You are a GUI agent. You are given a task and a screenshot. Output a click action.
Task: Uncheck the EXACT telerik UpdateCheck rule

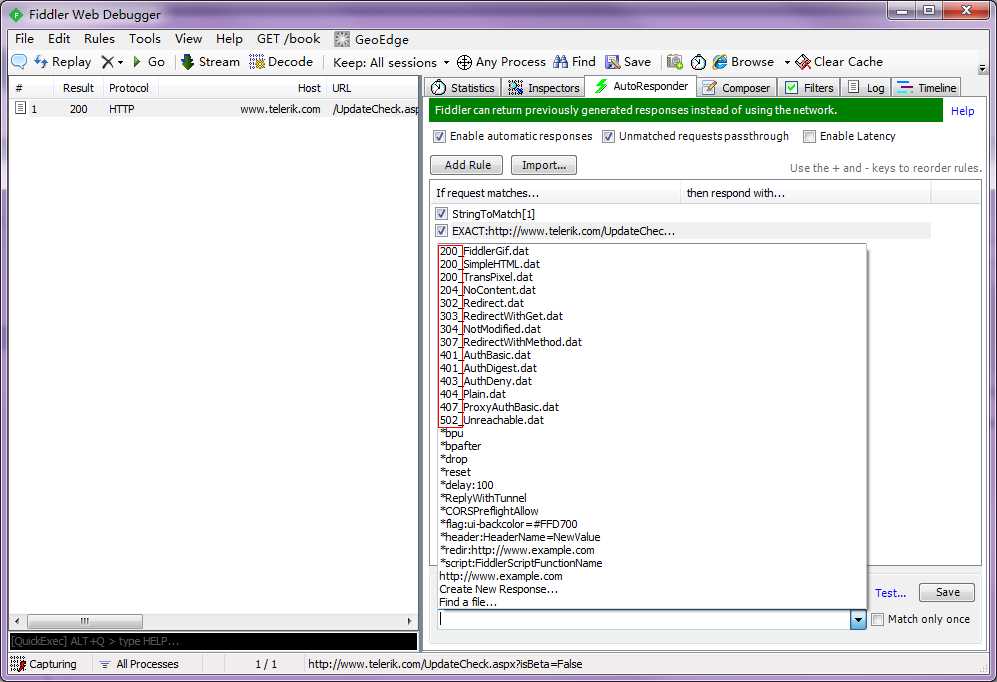[441, 231]
